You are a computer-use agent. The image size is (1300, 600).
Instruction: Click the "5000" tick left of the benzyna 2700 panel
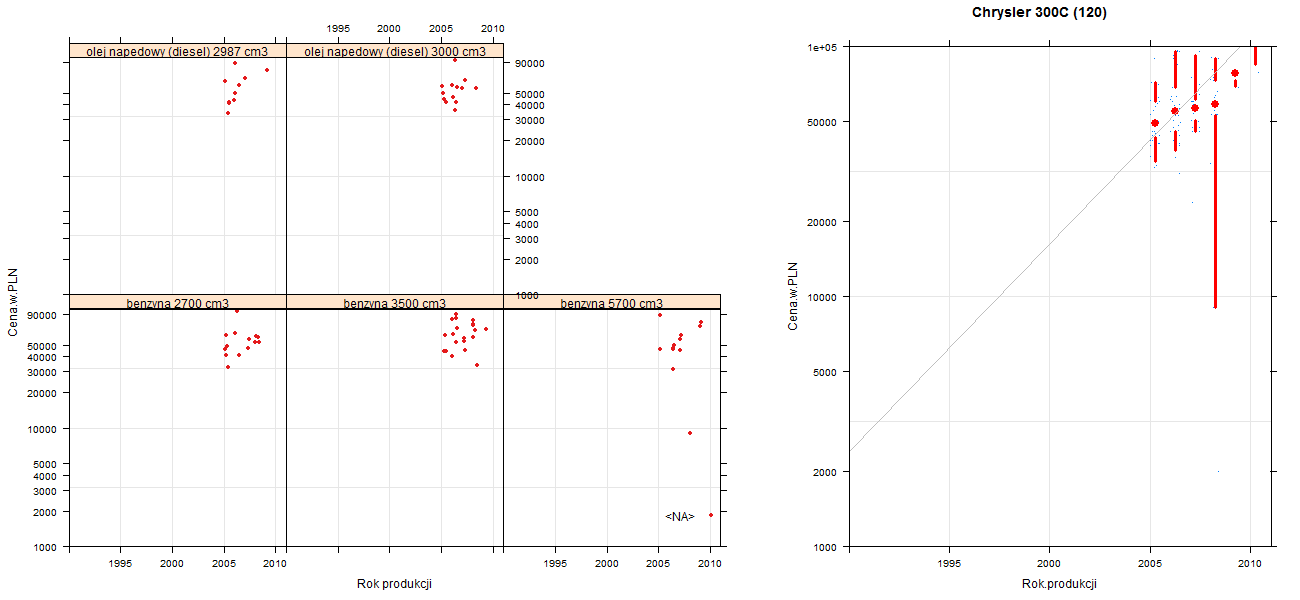pyautogui.click(x=47, y=464)
